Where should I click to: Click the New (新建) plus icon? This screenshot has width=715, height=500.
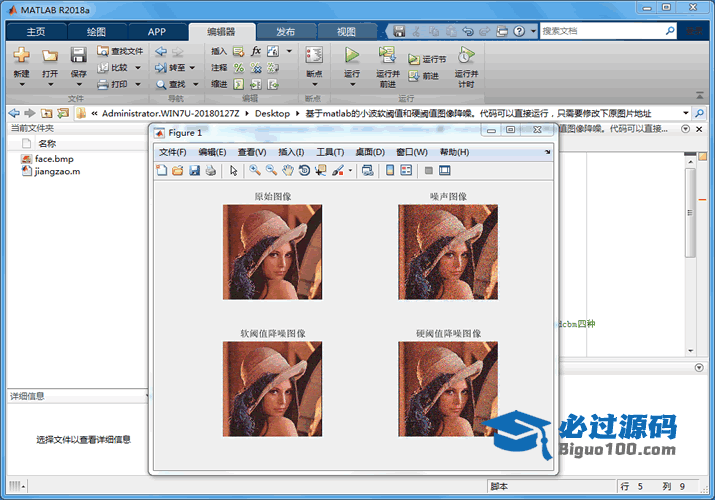pyautogui.click(x=21, y=55)
